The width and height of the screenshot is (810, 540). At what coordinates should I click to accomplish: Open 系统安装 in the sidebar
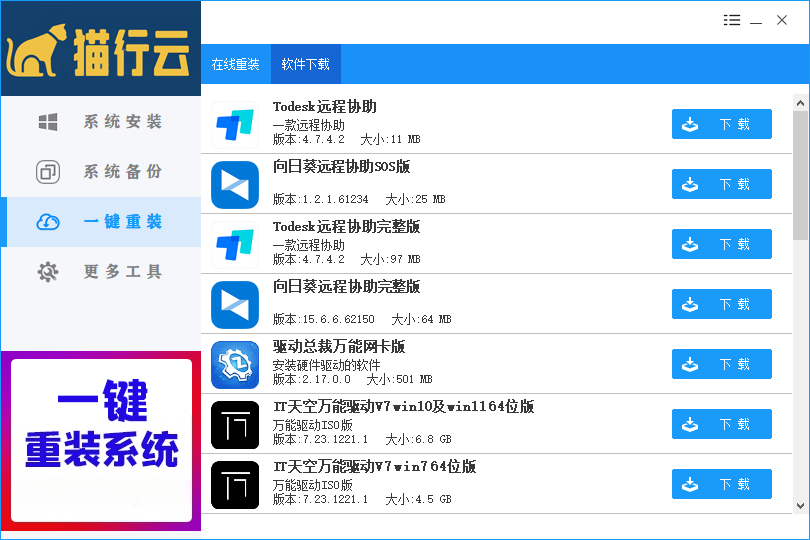[x=100, y=122]
